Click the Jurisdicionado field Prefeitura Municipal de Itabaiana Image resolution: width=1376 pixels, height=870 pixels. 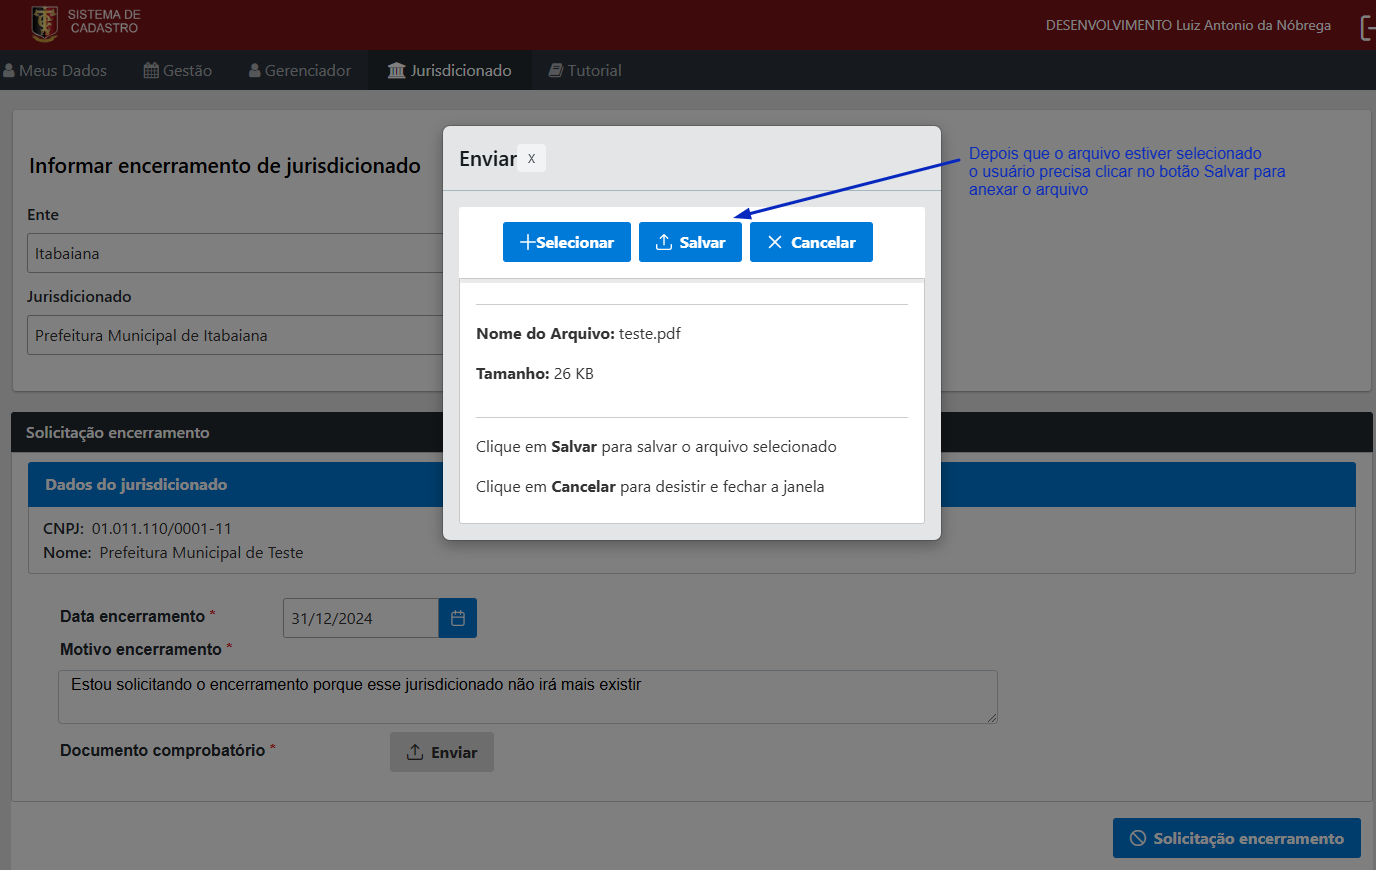[x=235, y=335]
